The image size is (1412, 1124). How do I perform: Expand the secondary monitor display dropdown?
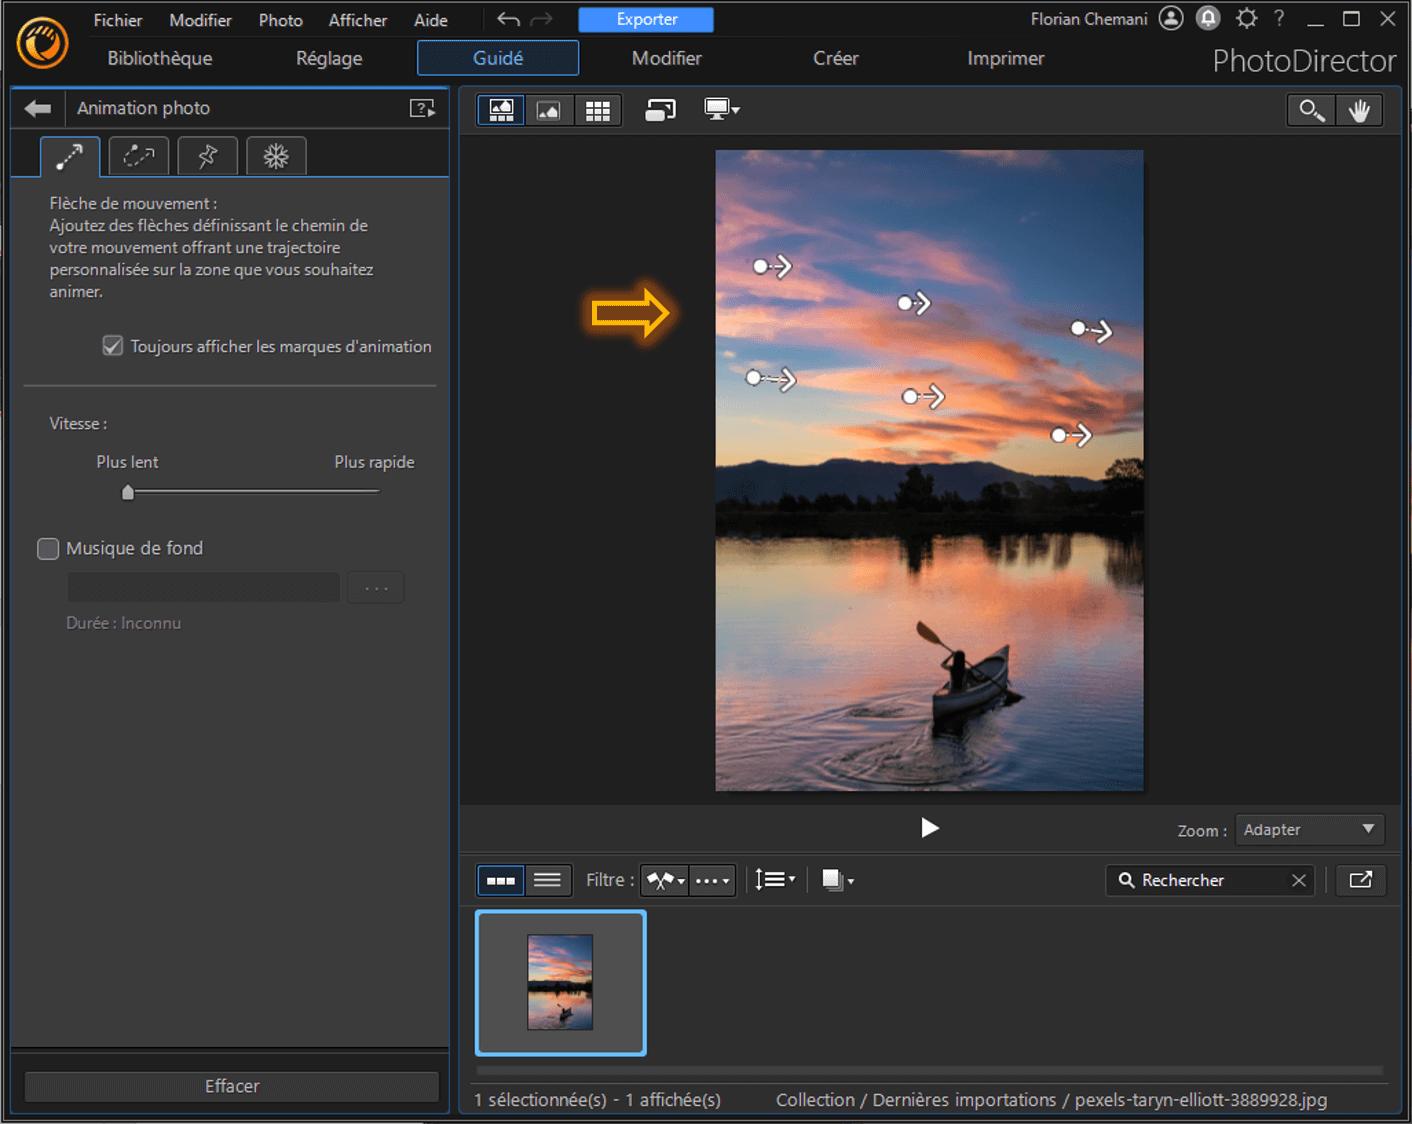(722, 110)
